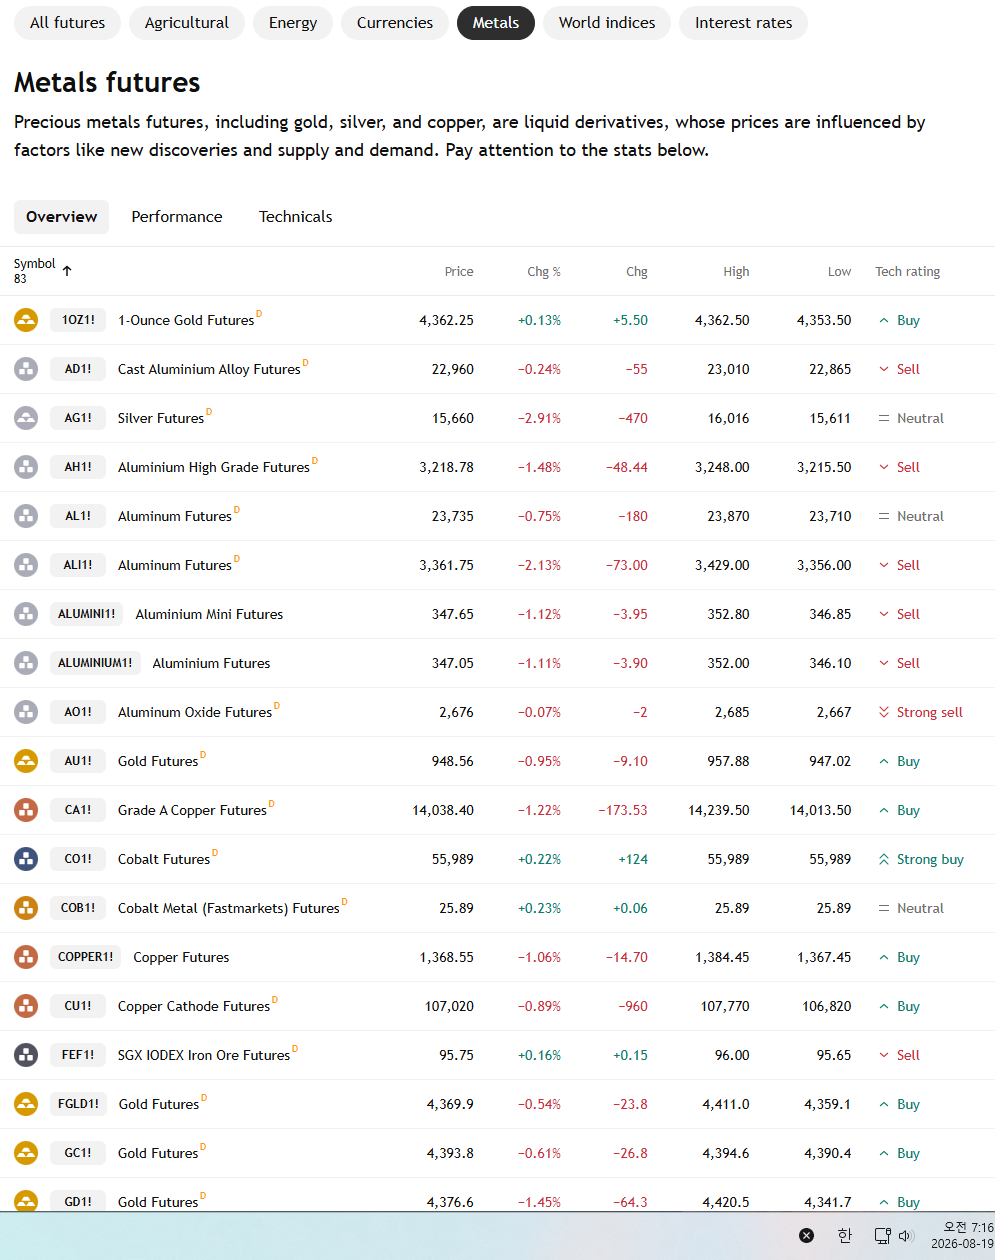The width and height of the screenshot is (995, 1260).
Task: Click the AL1! aluminum icon
Action: [x=26, y=516]
